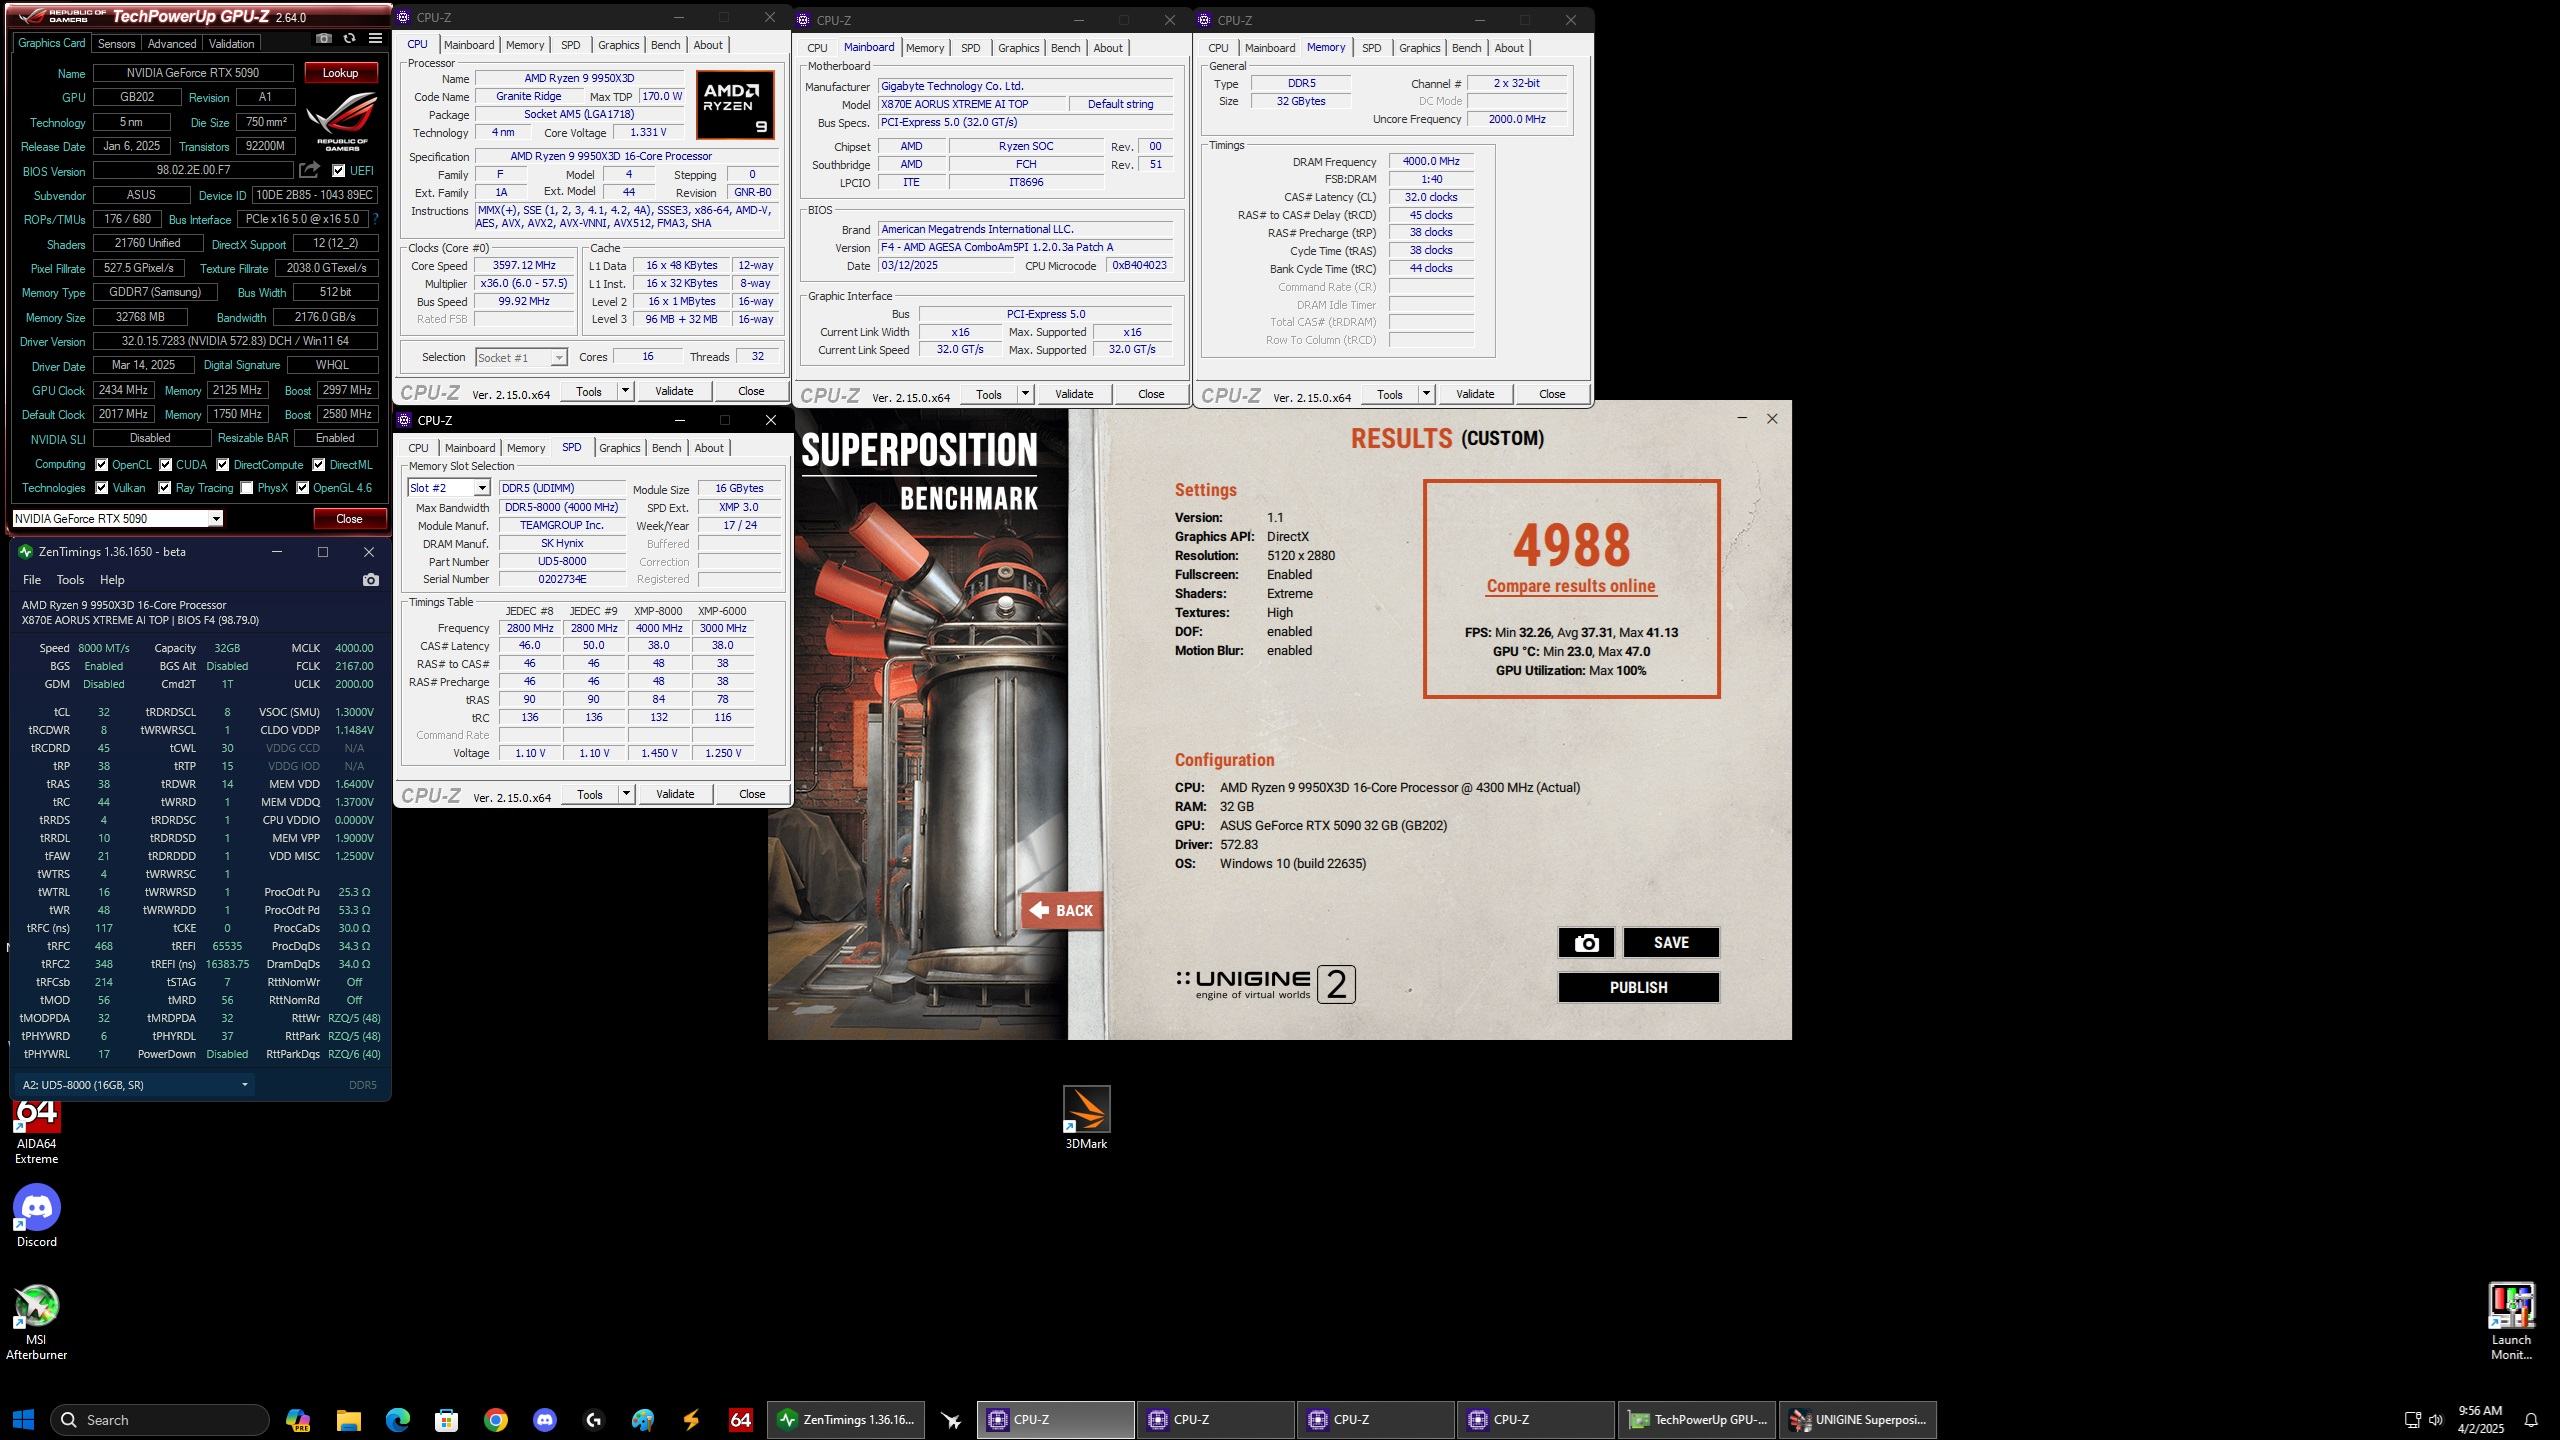Open the MSI Afterburner desktop shortcut

[x=36, y=1322]
